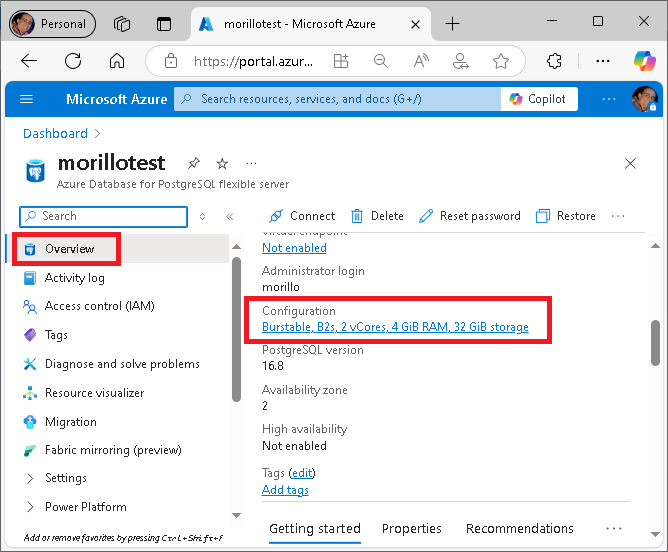The image size is (668, 552).
Task: Switch to the Recommendations tab
Action: 519,529
